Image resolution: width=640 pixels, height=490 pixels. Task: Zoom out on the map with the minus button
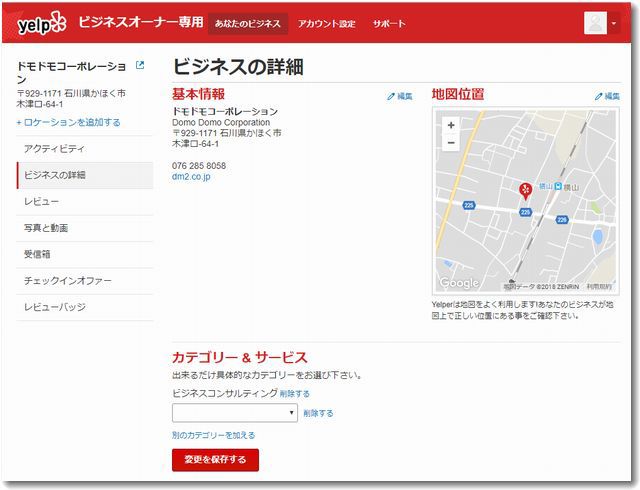point(451,143)
